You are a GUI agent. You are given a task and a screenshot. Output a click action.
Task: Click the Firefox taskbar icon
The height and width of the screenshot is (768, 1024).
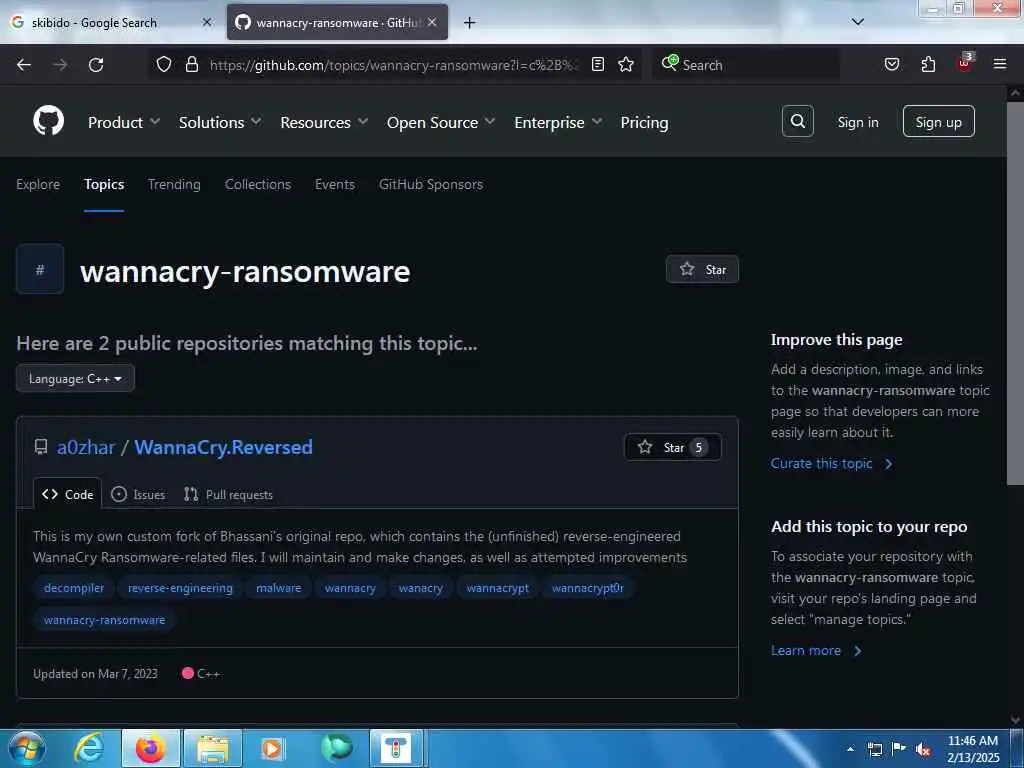(150, 748)
